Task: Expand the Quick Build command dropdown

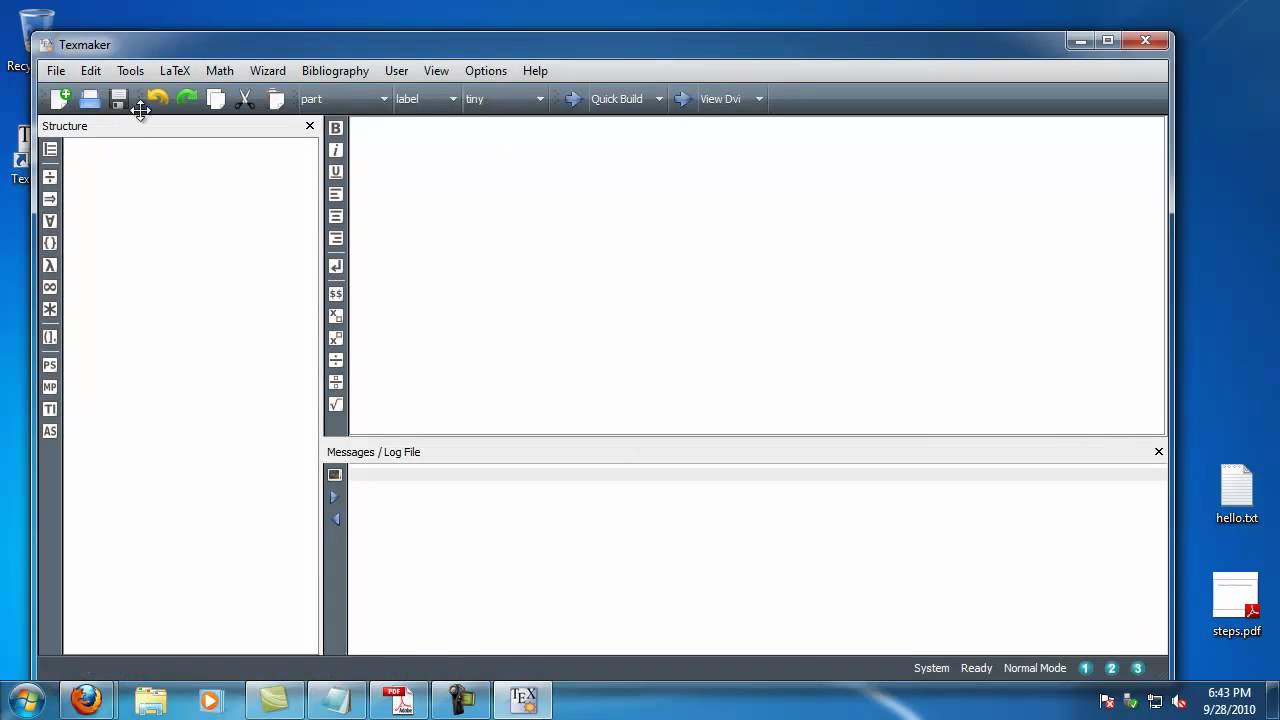Action: click(659, 98)
